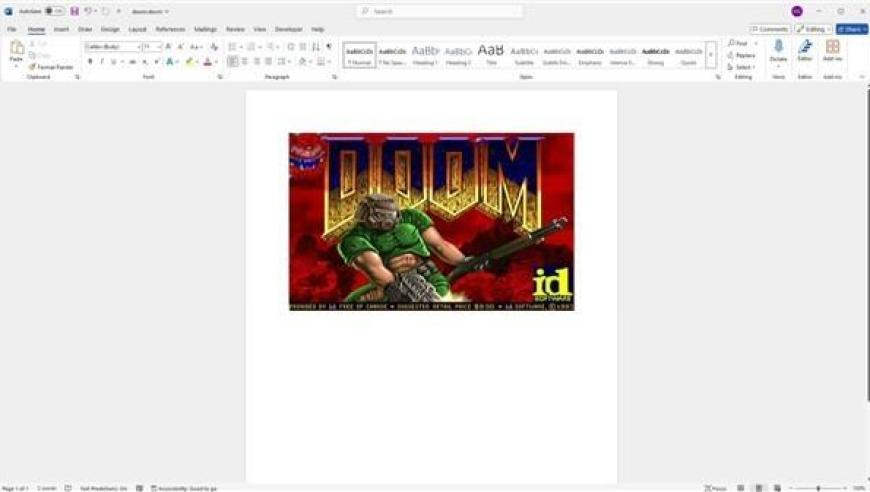
Task: Toggle Bold formatting
Action: (90, 62)
